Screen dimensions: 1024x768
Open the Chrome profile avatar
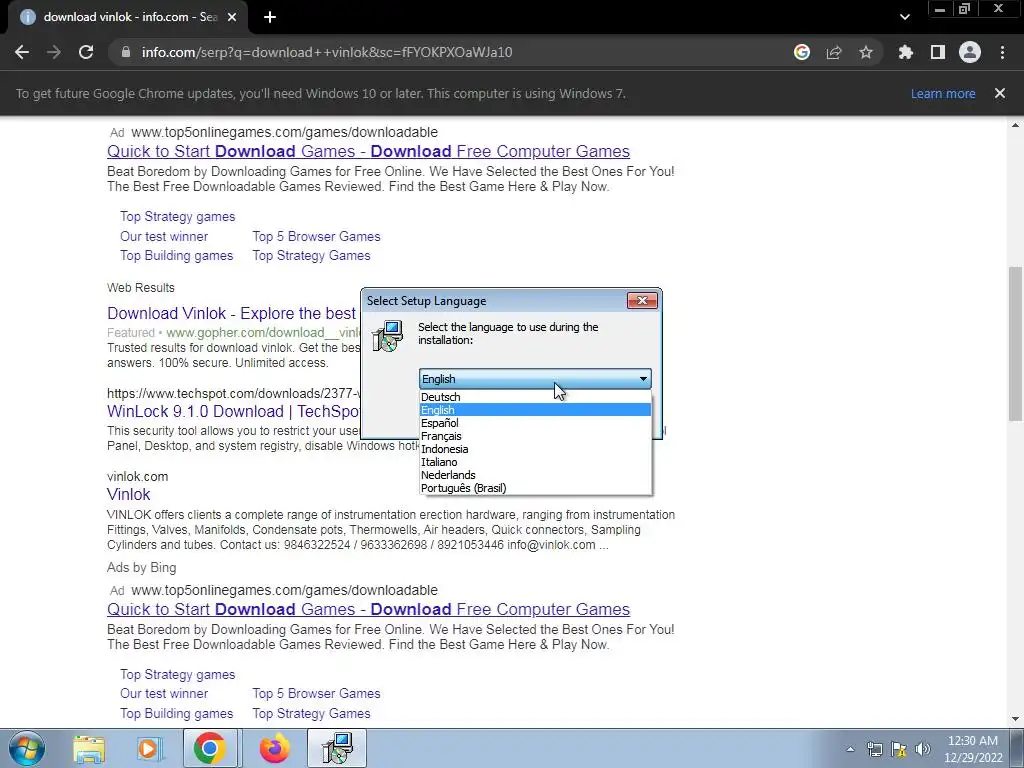point(970,52)
